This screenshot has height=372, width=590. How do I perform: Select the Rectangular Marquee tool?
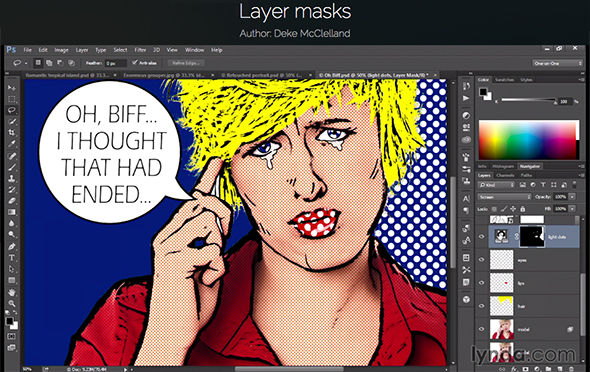click(x=12, y=99)
